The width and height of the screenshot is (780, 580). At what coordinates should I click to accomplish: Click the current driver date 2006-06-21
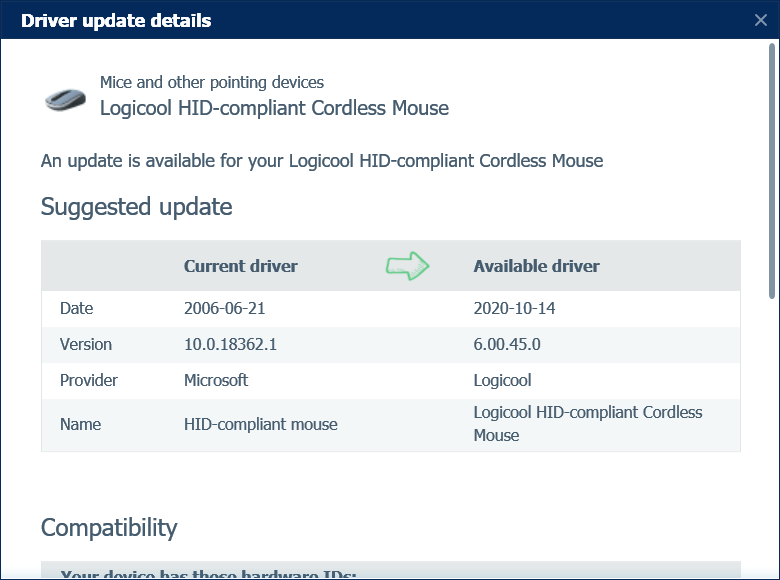click(225, 308)
